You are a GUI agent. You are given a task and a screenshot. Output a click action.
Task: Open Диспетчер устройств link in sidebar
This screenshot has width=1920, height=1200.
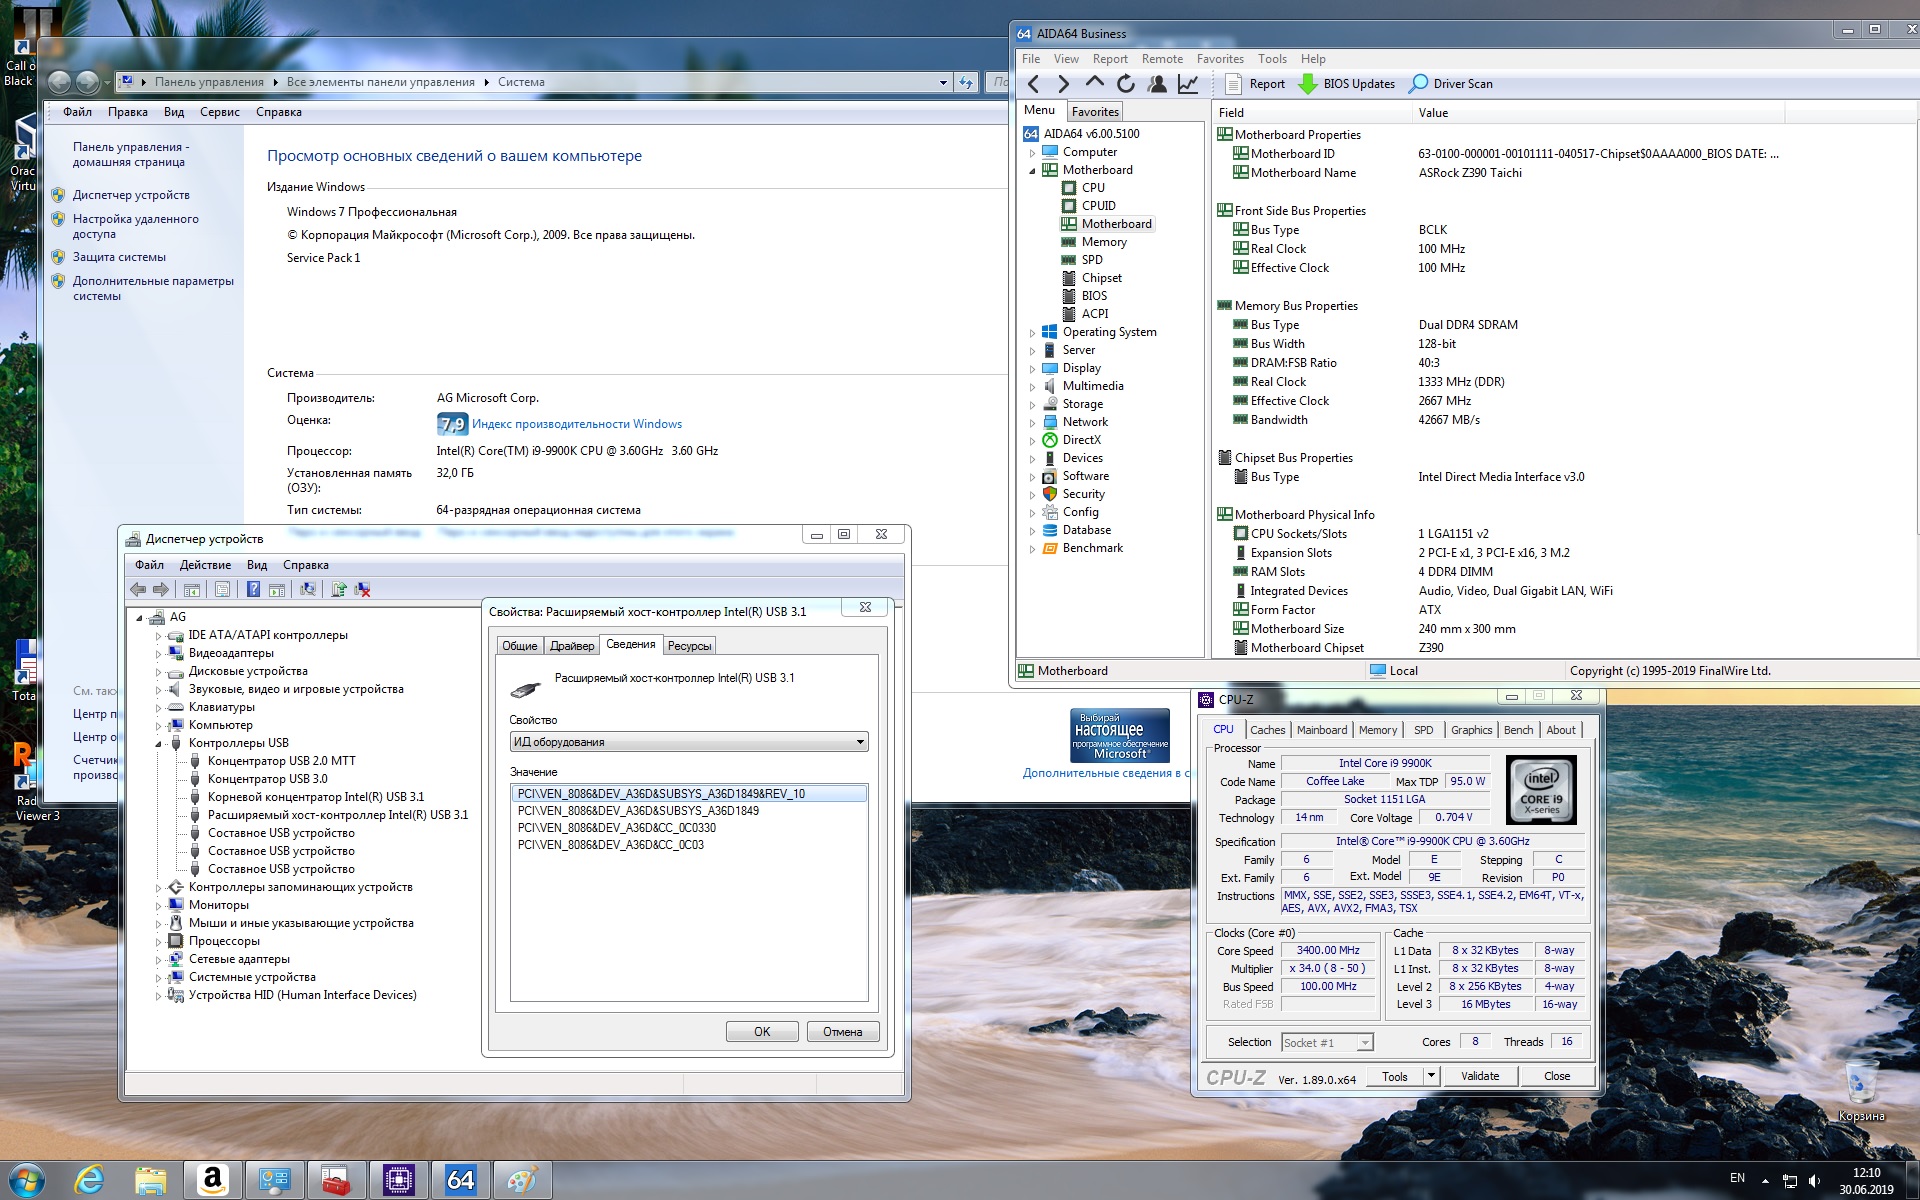[x=131, y=195]
